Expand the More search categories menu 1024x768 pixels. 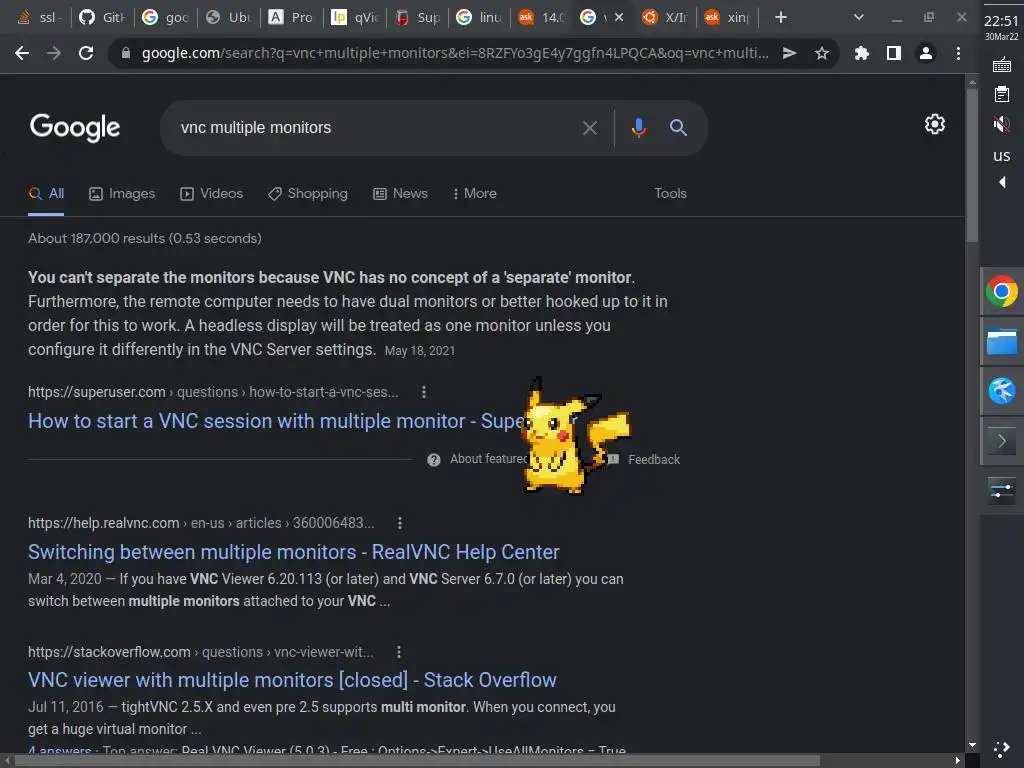tap(475, 193)
